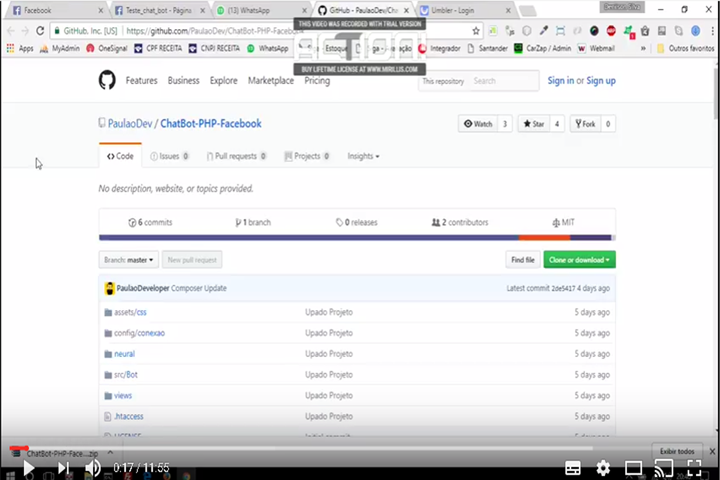Open the Clone or download dropdown

click(x=579, y=260)
